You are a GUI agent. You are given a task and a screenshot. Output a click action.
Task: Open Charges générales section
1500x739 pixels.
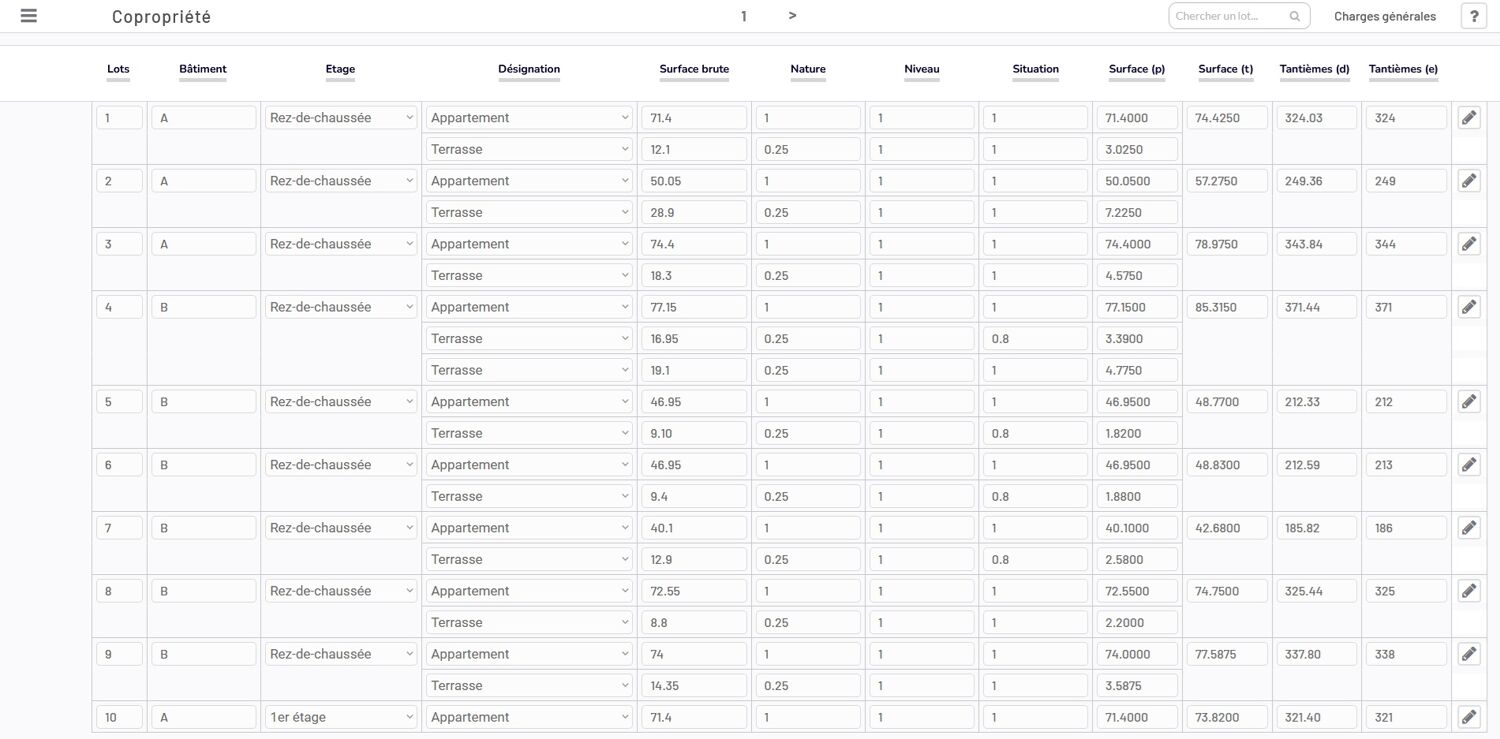pyautogui.click(x=1384, y=16)
